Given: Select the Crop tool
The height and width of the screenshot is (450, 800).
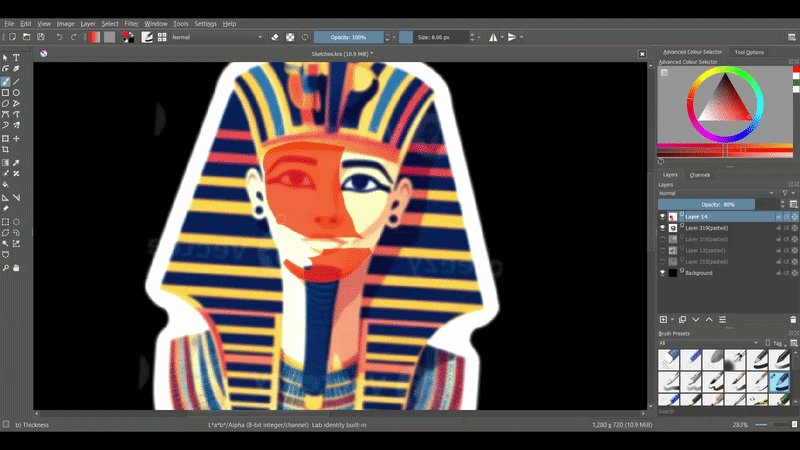Looking at the screenshot, I should point(6,149).
